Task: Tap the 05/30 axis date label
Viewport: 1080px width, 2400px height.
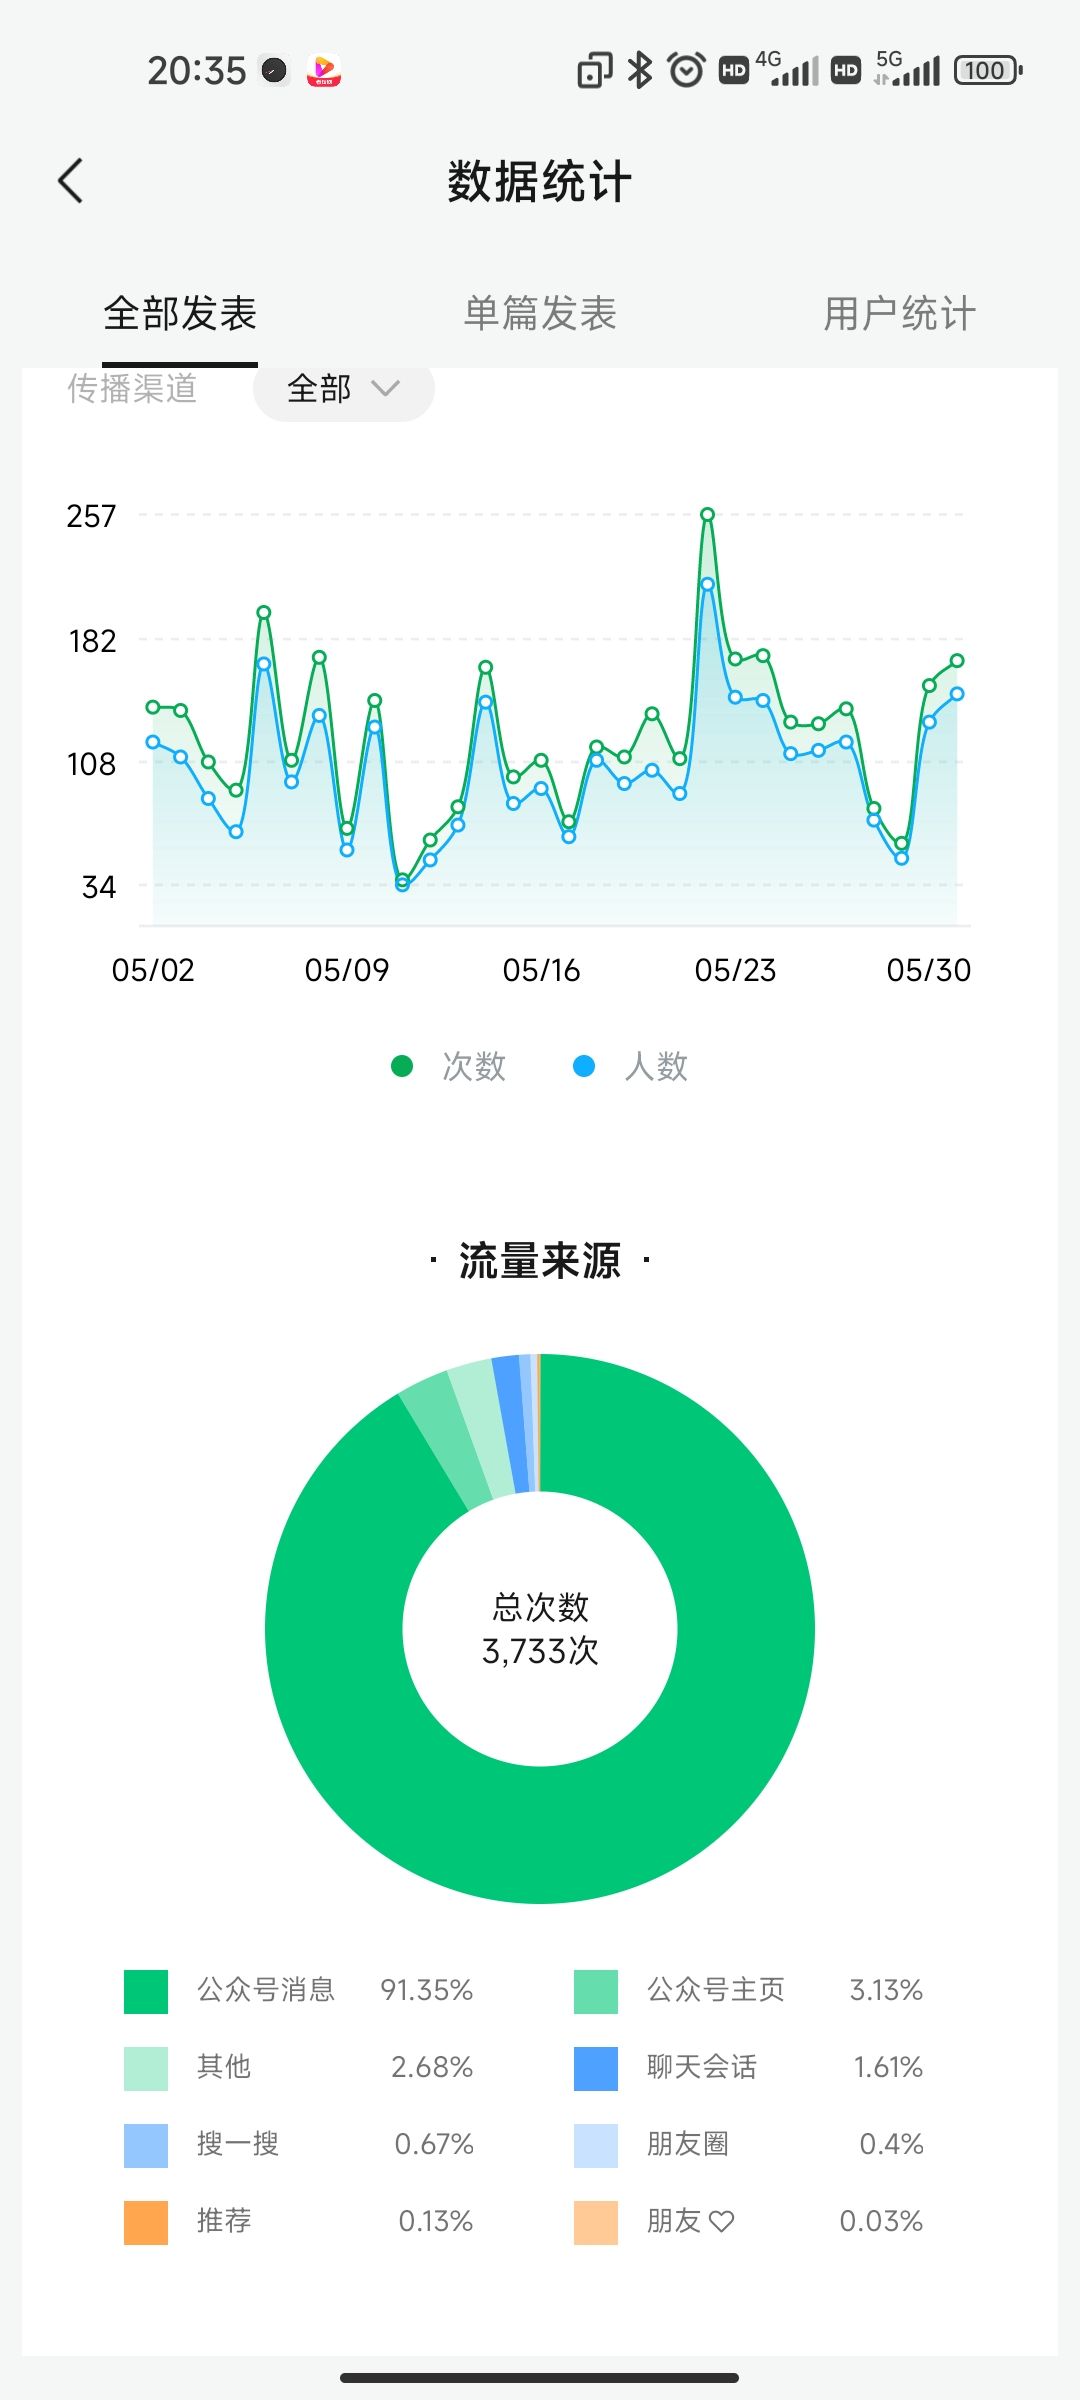Action: click(x=929, y=970)
